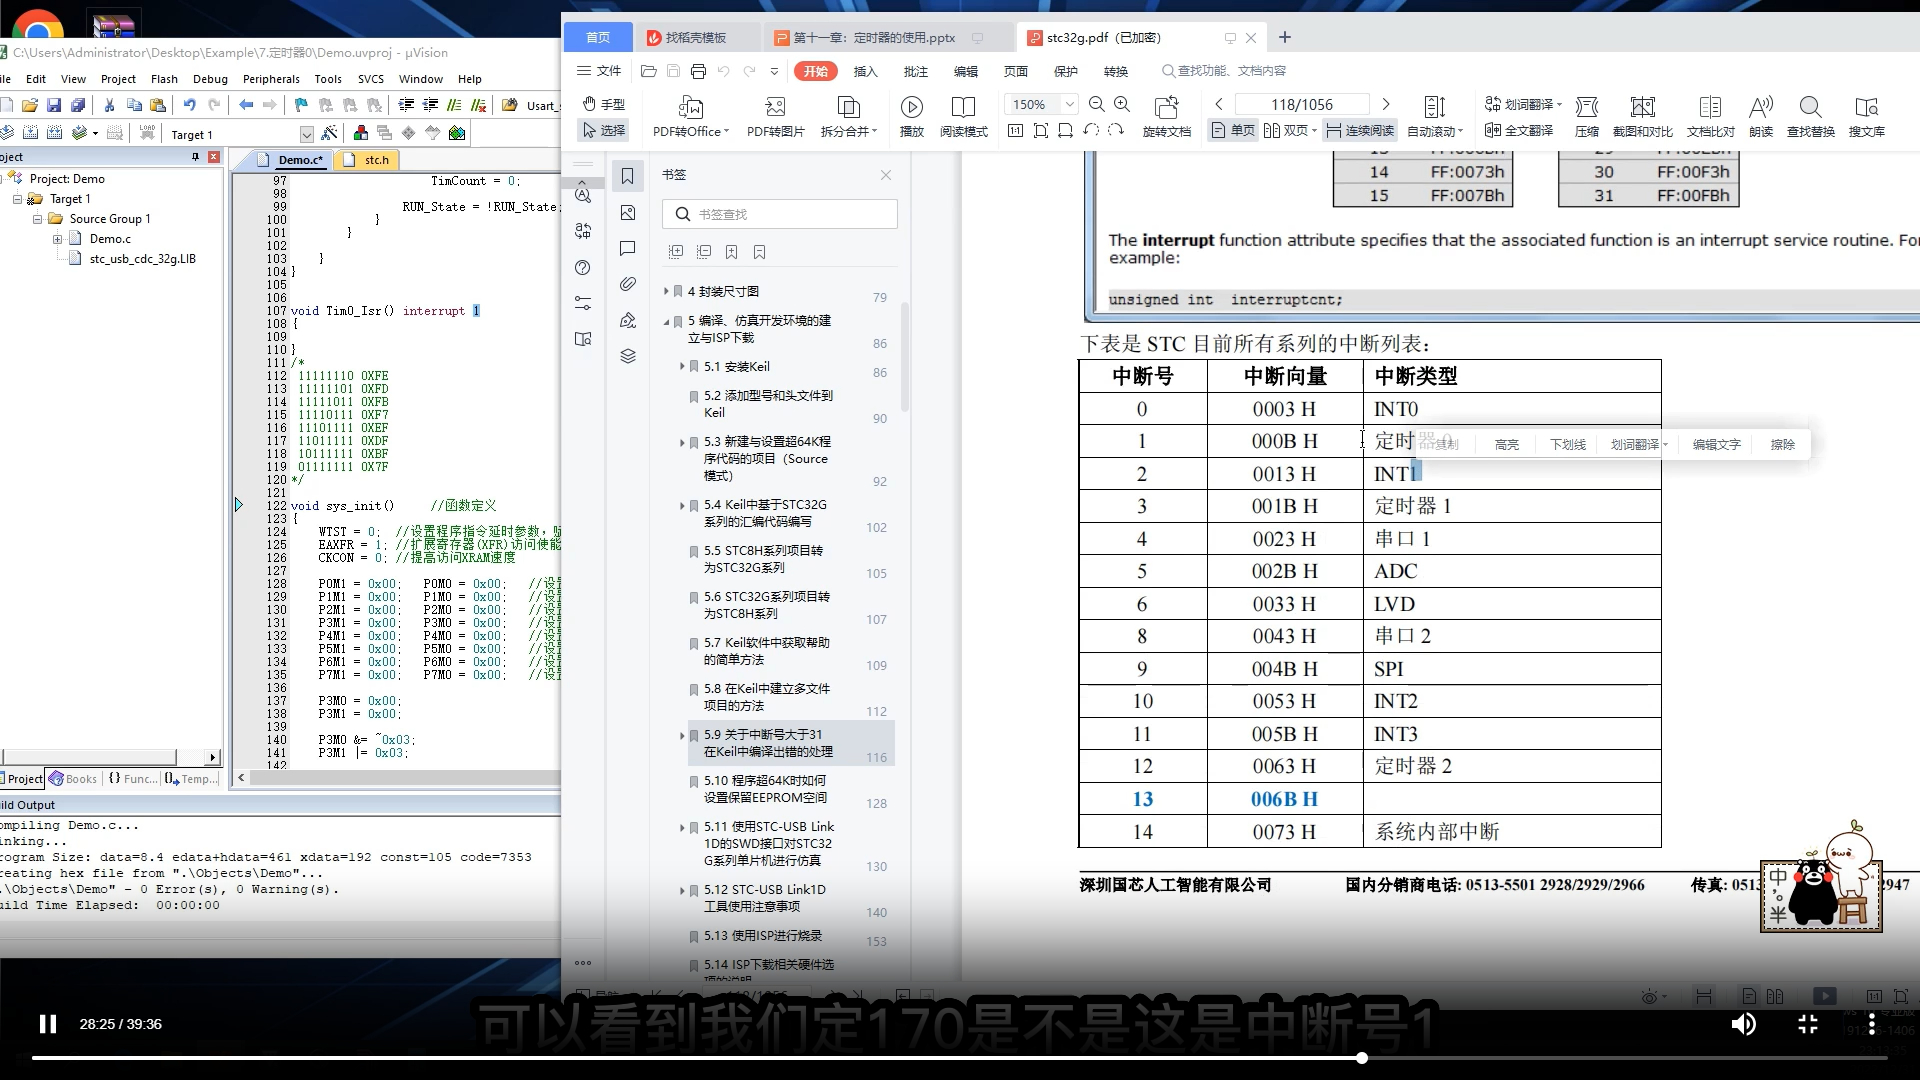Select 选择 selection tool mode
This screenshot has width=1920, height=1080.
[x=604, y=130]
